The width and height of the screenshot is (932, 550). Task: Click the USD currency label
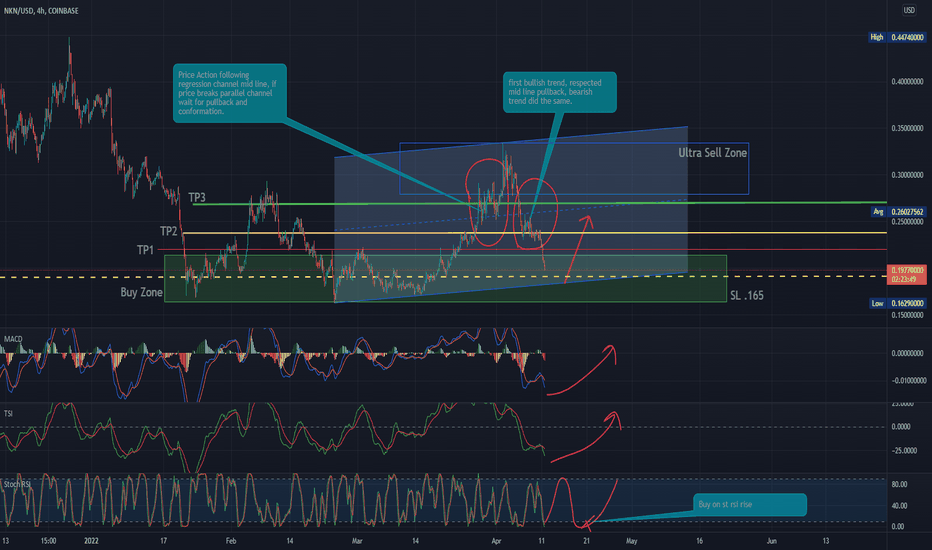tap(909, 10)
